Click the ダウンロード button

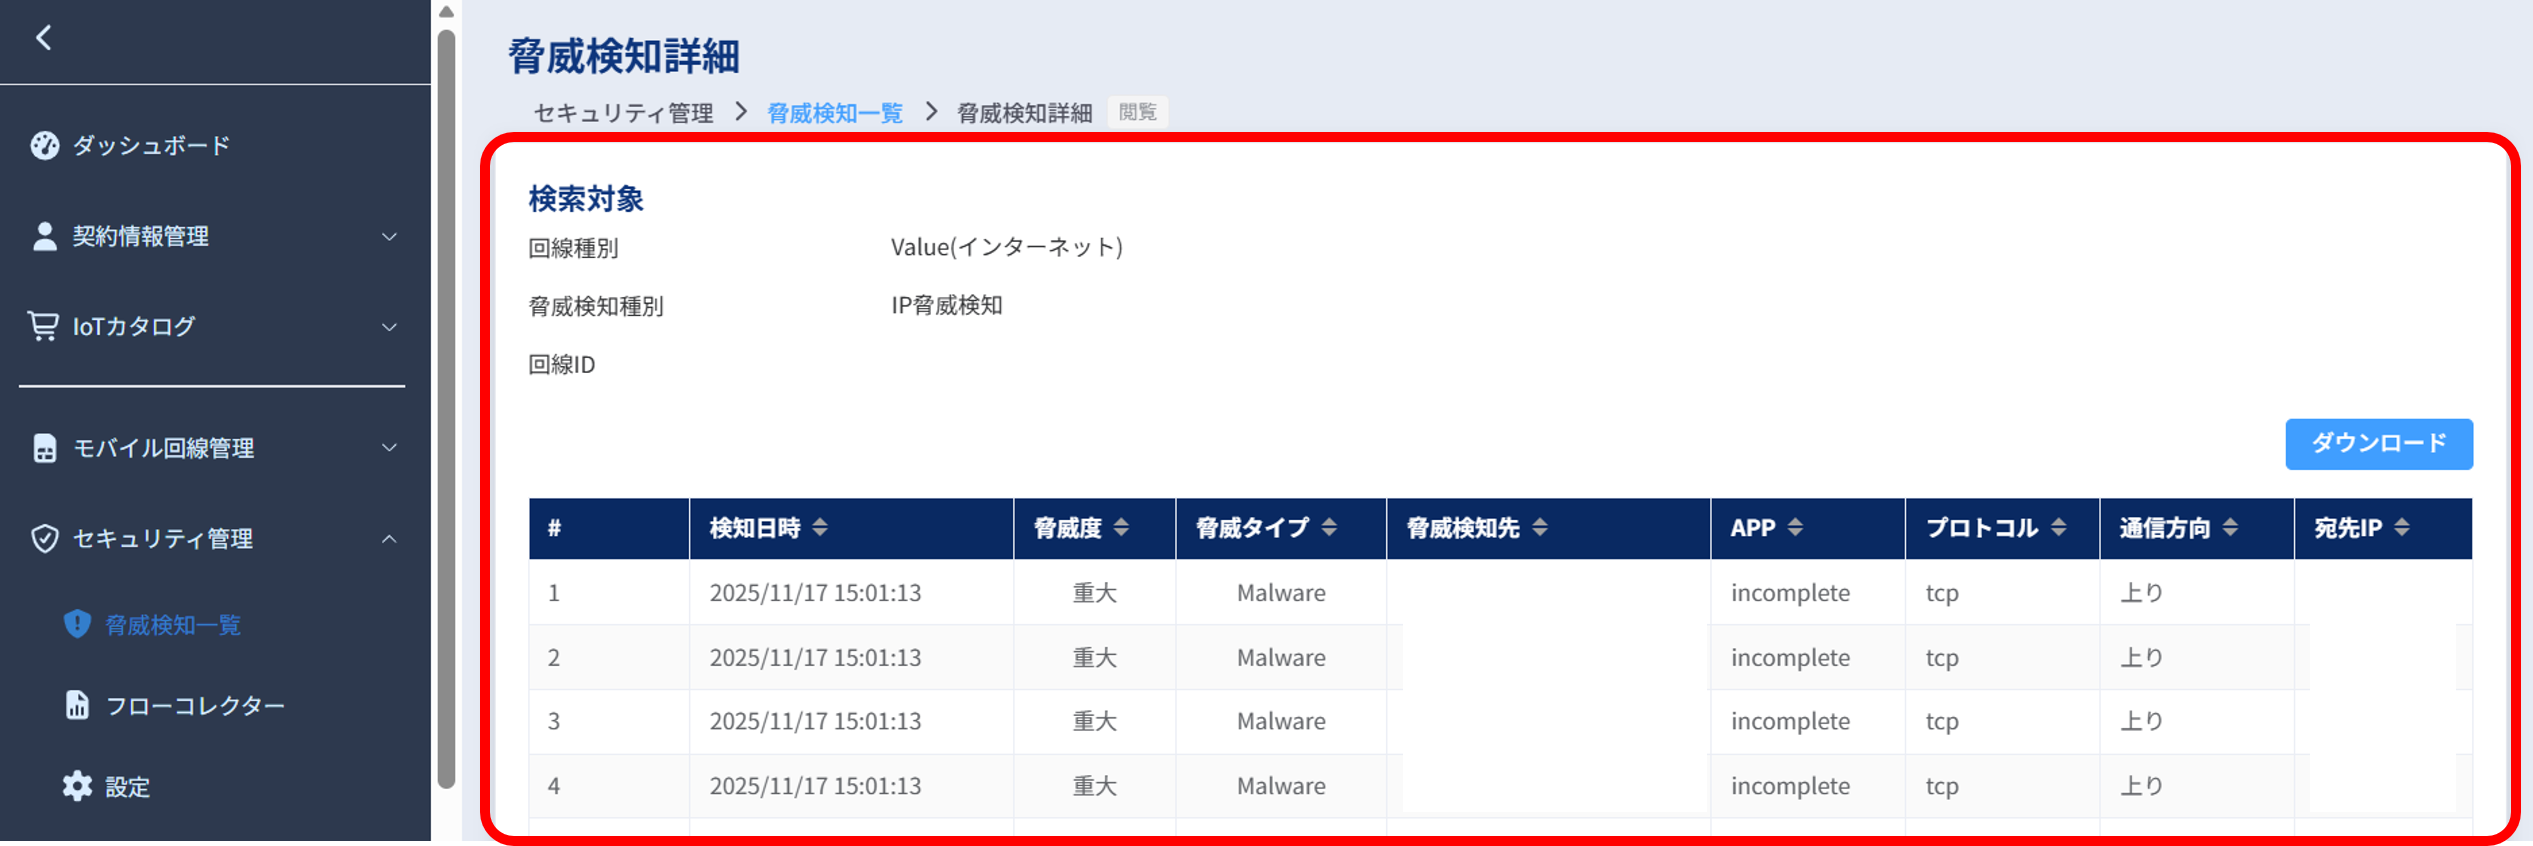[x=2379, y=444]
